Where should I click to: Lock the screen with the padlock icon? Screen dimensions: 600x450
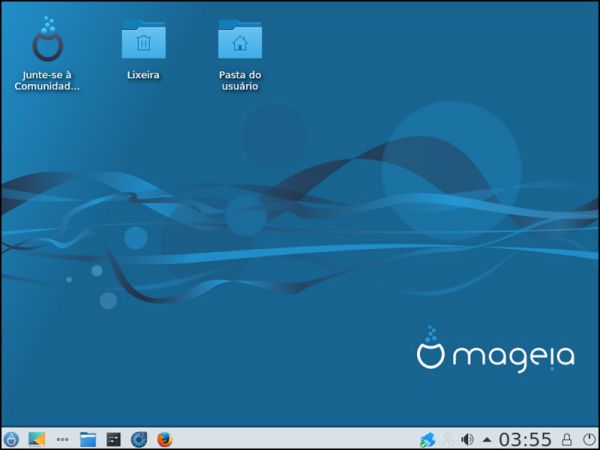pyautogui.click(x=567, y=439)
